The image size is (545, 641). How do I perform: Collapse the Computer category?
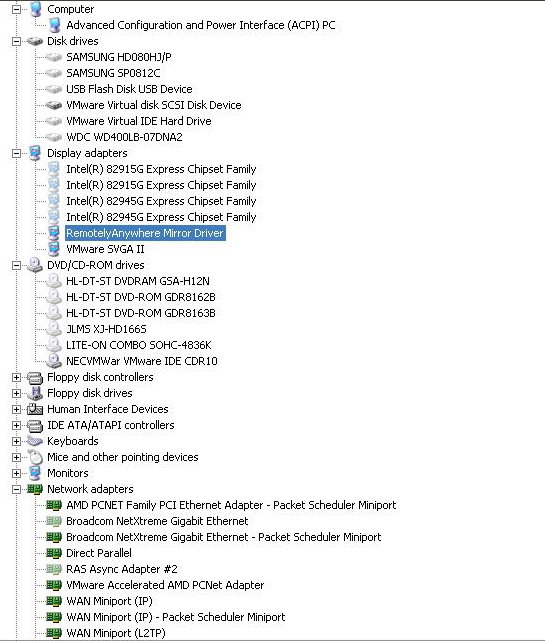coord(16,9)
